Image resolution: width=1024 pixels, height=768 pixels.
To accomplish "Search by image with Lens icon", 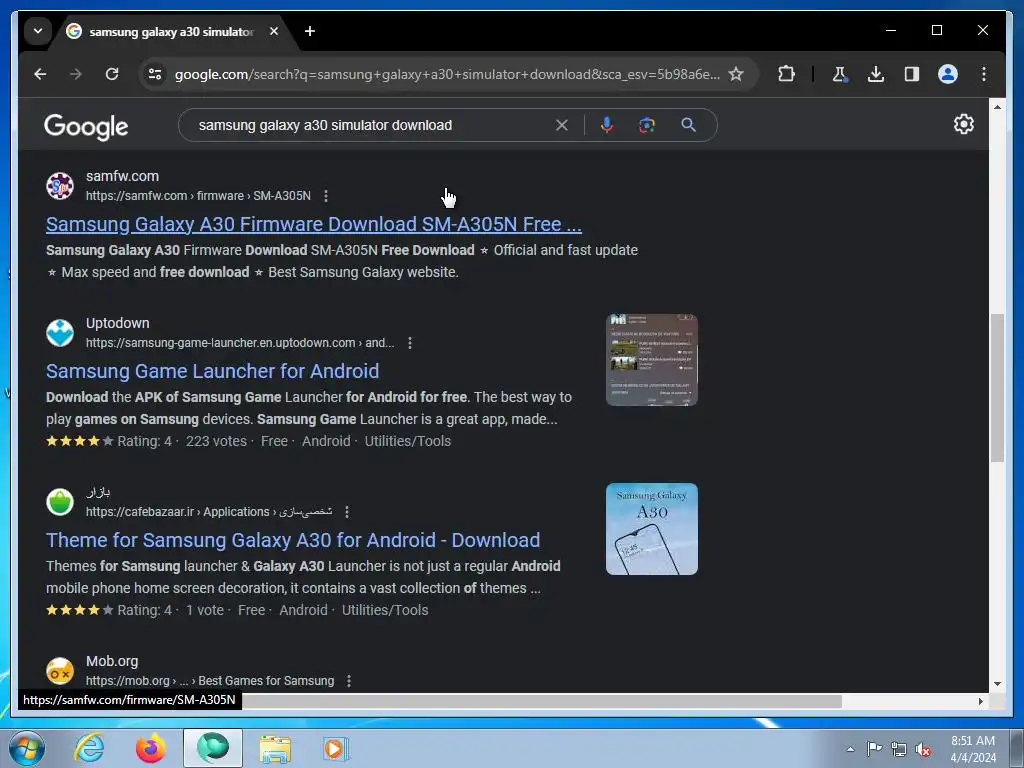I will pos(647,125).
